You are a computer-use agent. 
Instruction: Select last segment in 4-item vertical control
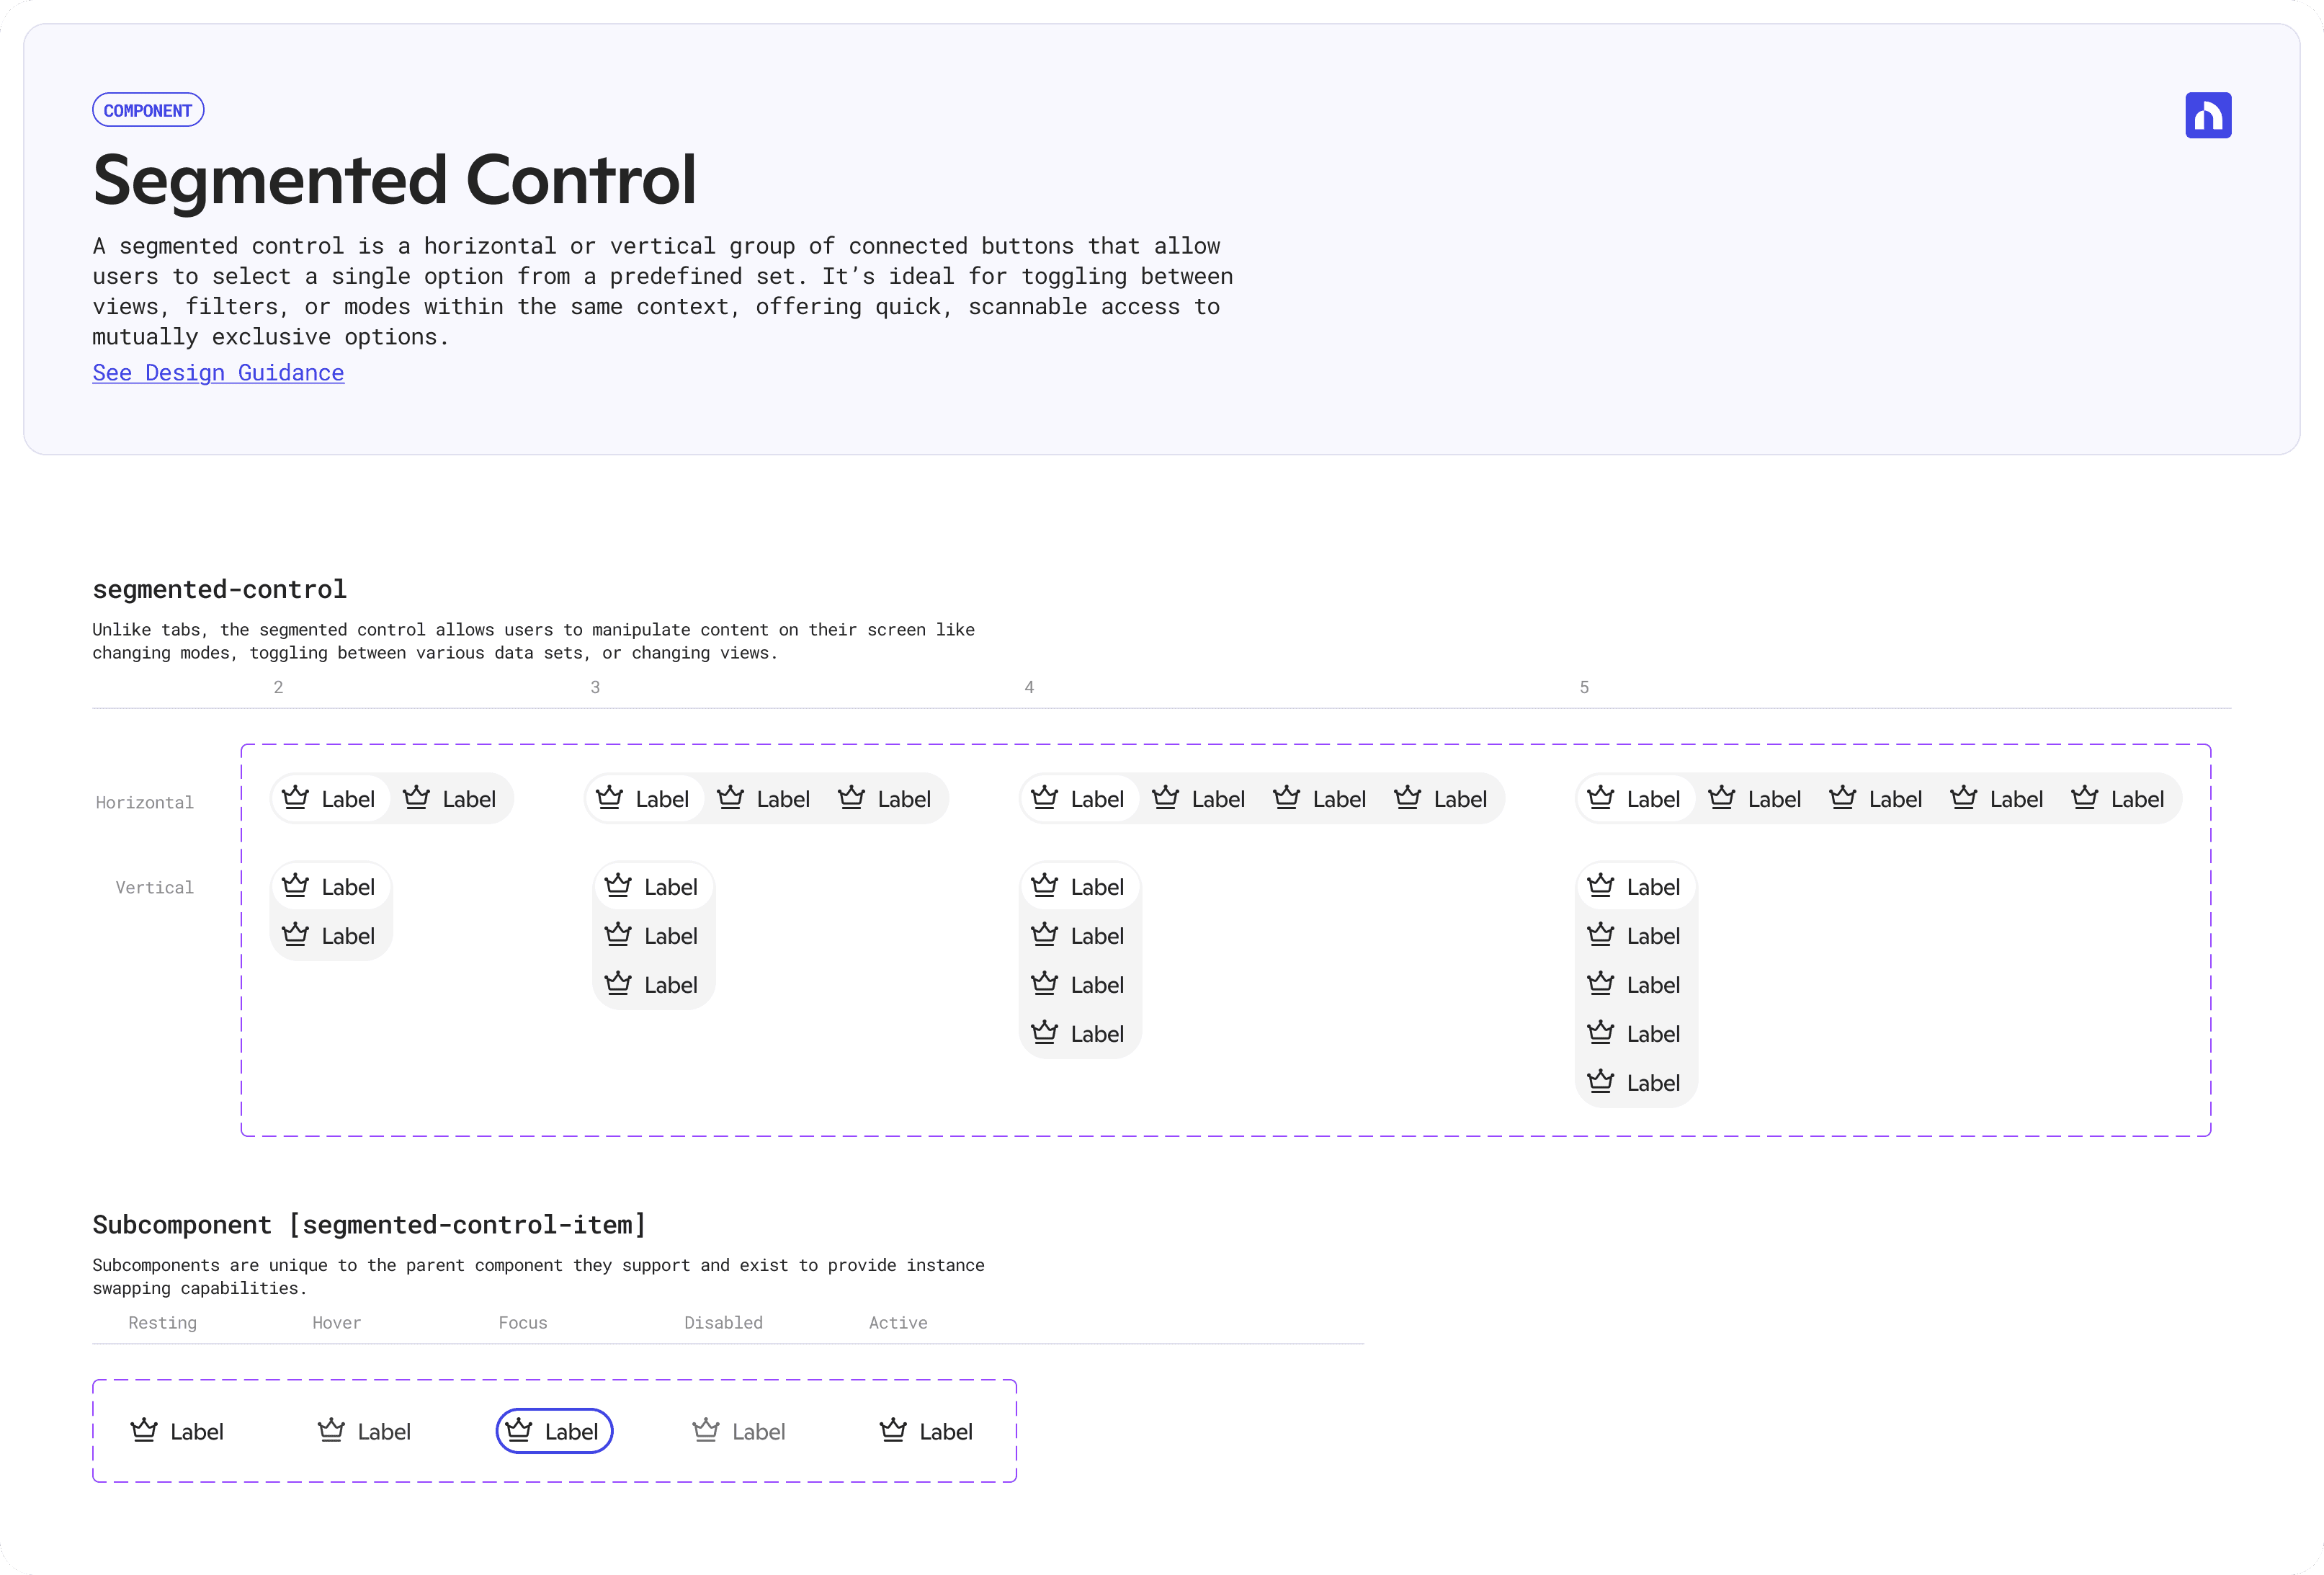coord(1079,1034)
